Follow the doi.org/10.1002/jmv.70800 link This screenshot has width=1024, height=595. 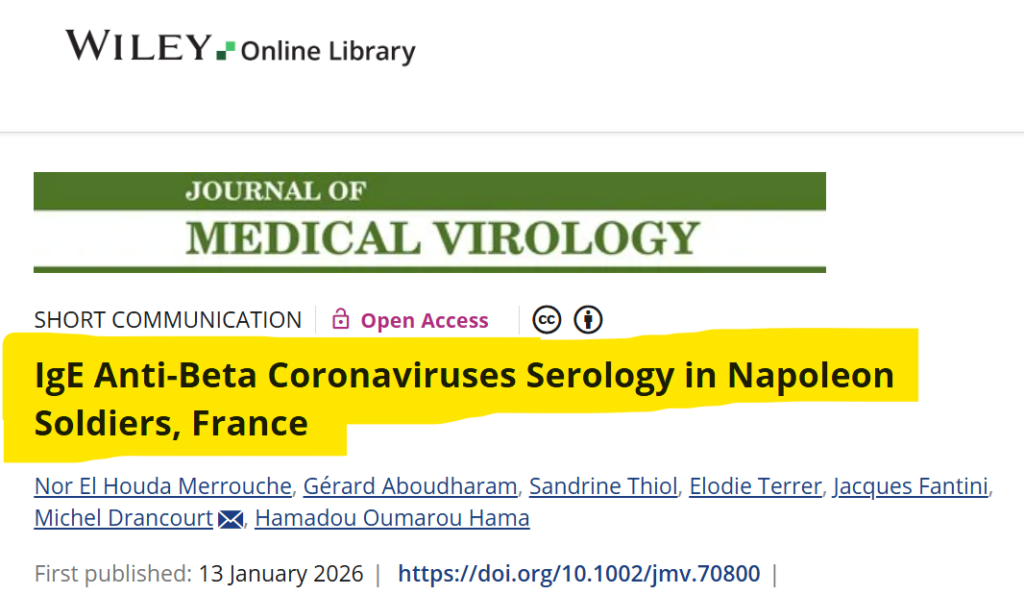click(579, 574)
